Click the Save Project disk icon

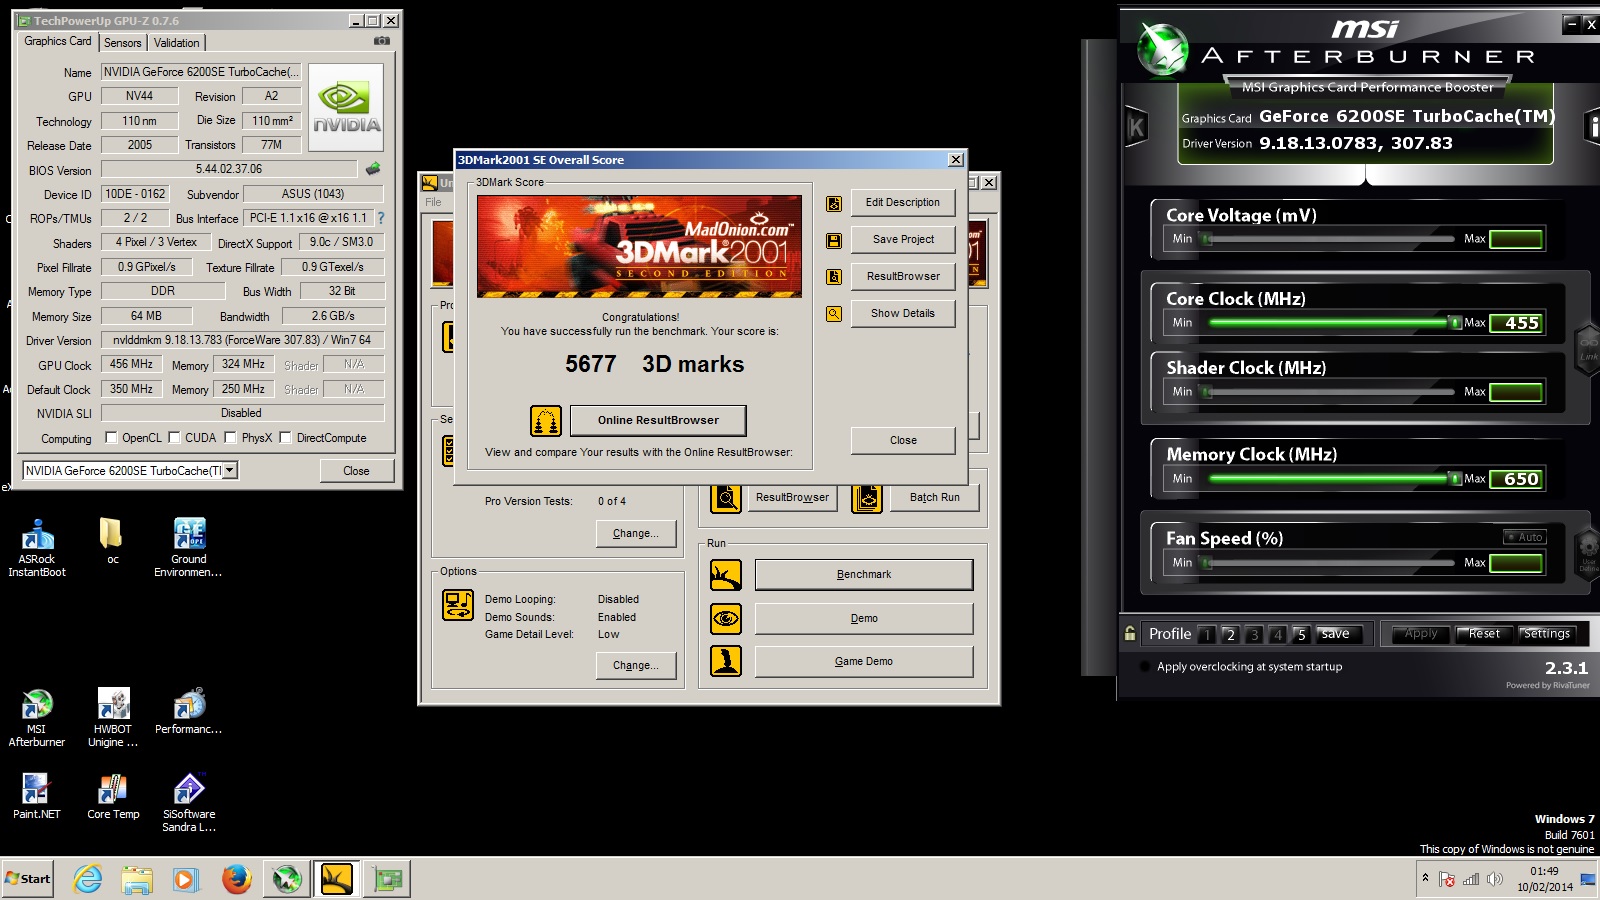[834, 241]
